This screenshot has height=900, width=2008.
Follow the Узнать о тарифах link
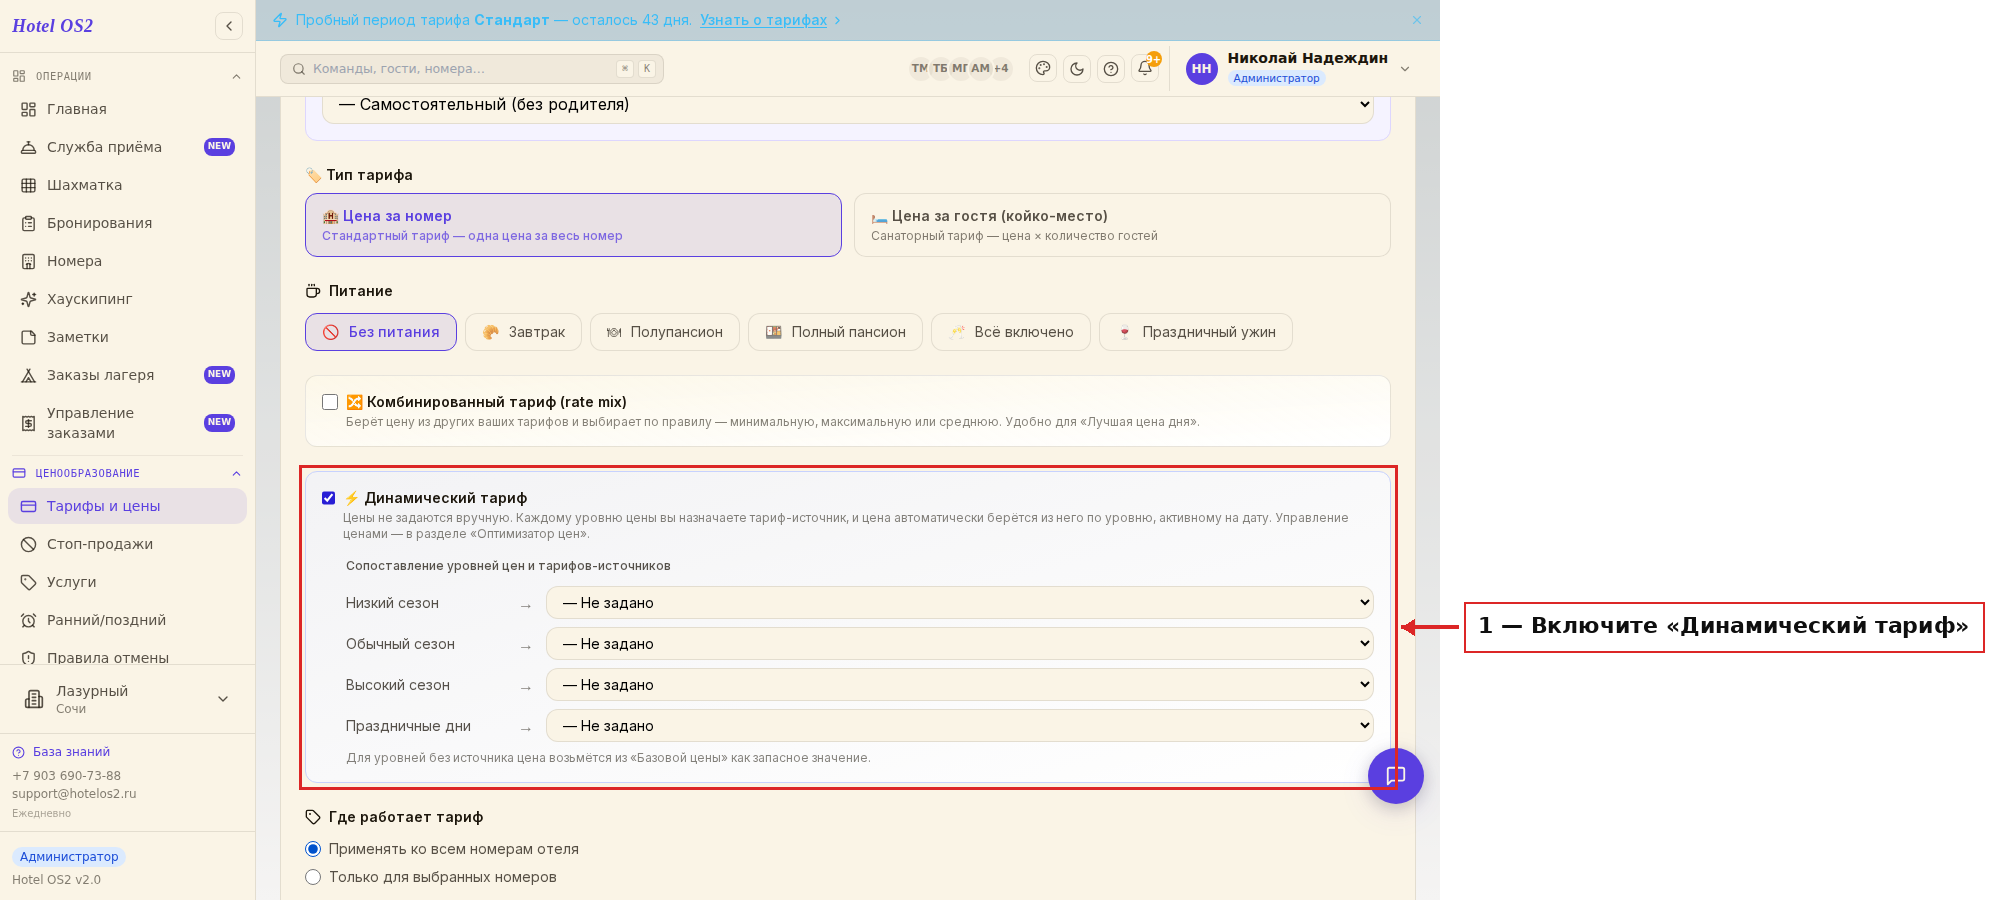click(x=763, y=20)
